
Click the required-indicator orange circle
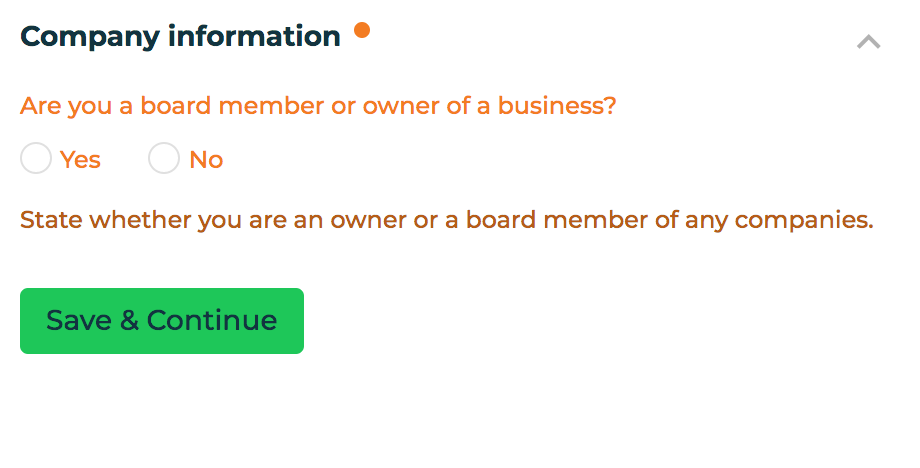(362, 30)
